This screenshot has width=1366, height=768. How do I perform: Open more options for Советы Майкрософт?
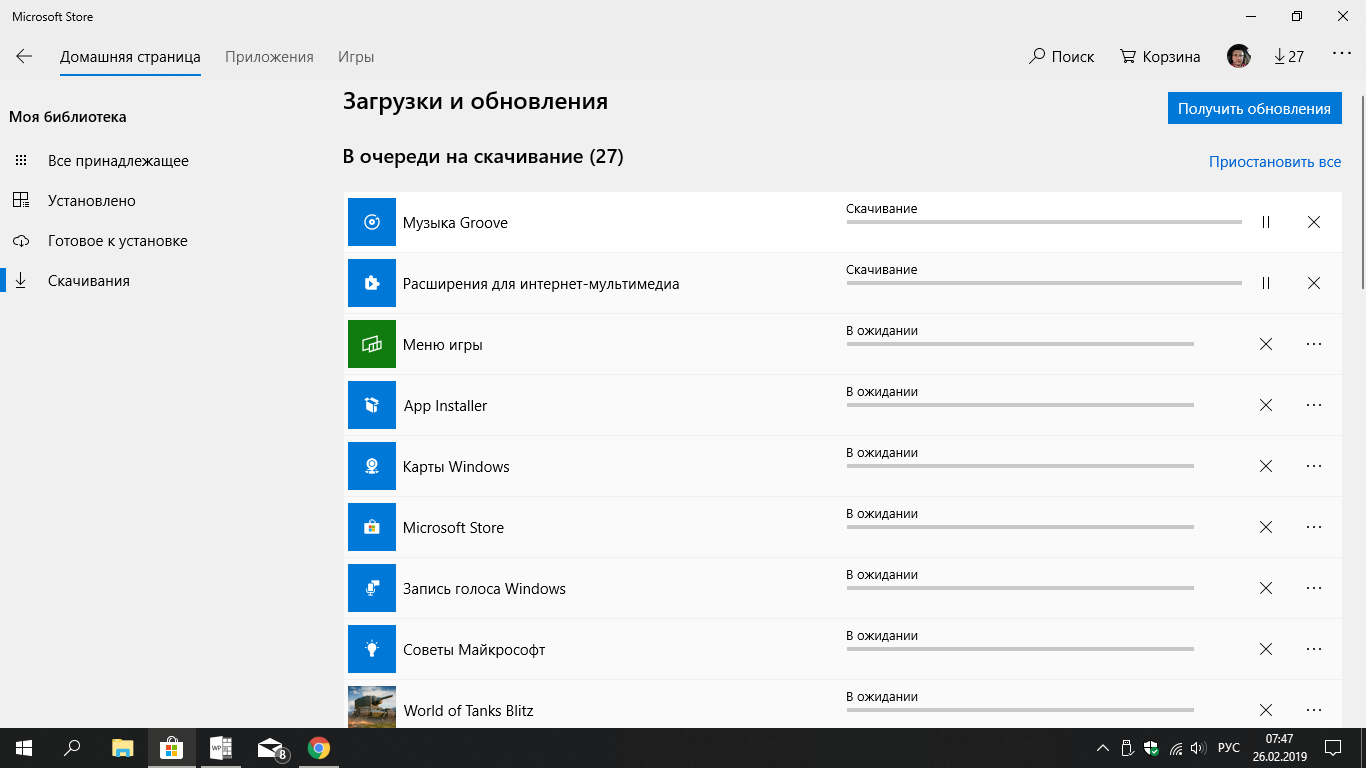pos(1314,649)
